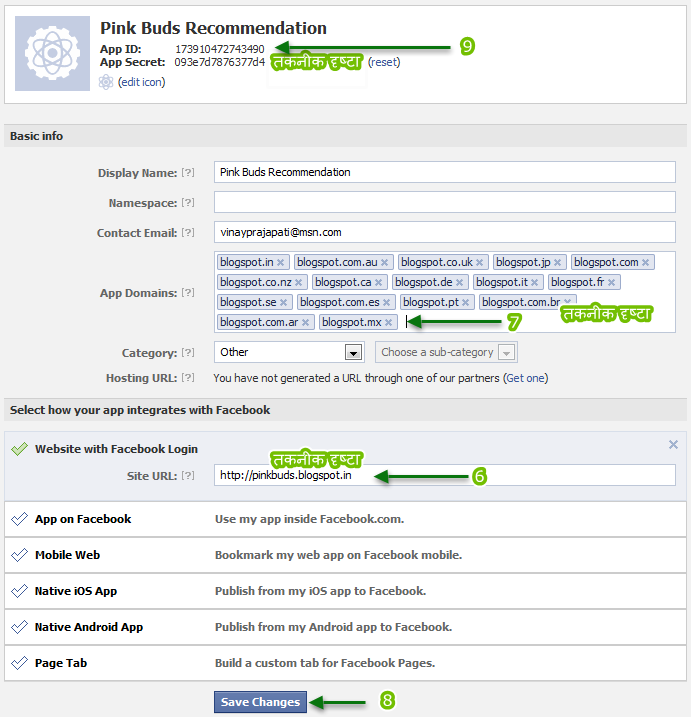
Task: Enable the App on Facebook checkmark
Action: pyautogui.click(x=19, y=519)
